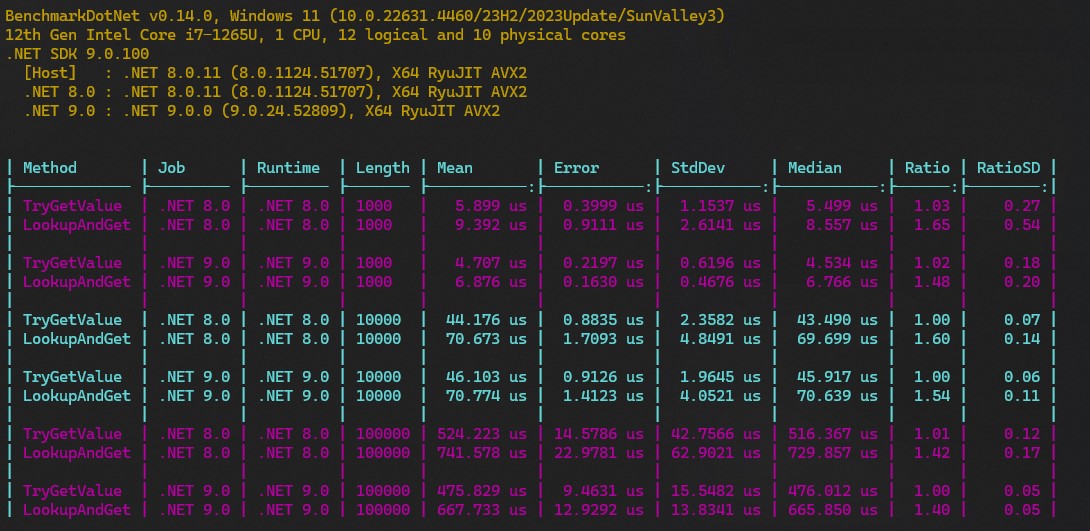Click StdDev value 2.6141 us
This screenshot has width=1090, height=531.
720,224
